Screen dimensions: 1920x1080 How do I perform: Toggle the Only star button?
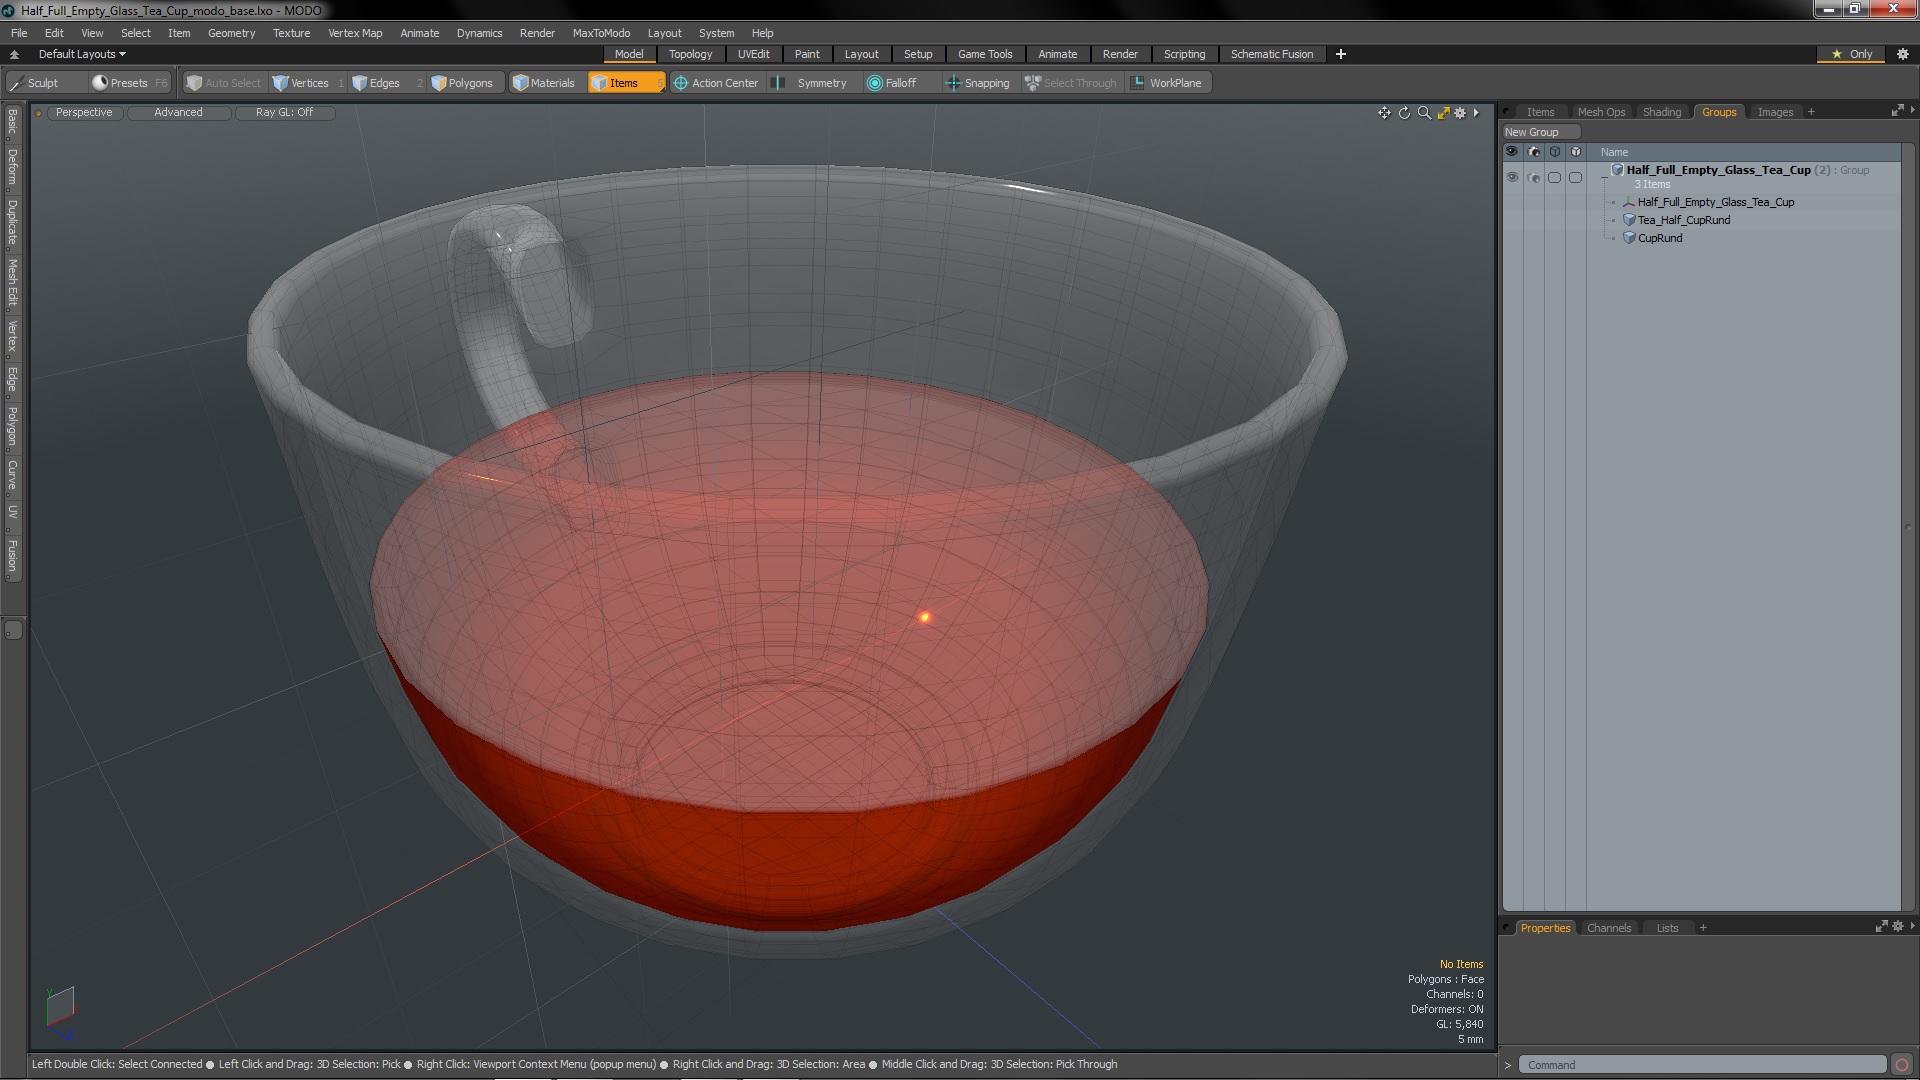click(1851, 54)
